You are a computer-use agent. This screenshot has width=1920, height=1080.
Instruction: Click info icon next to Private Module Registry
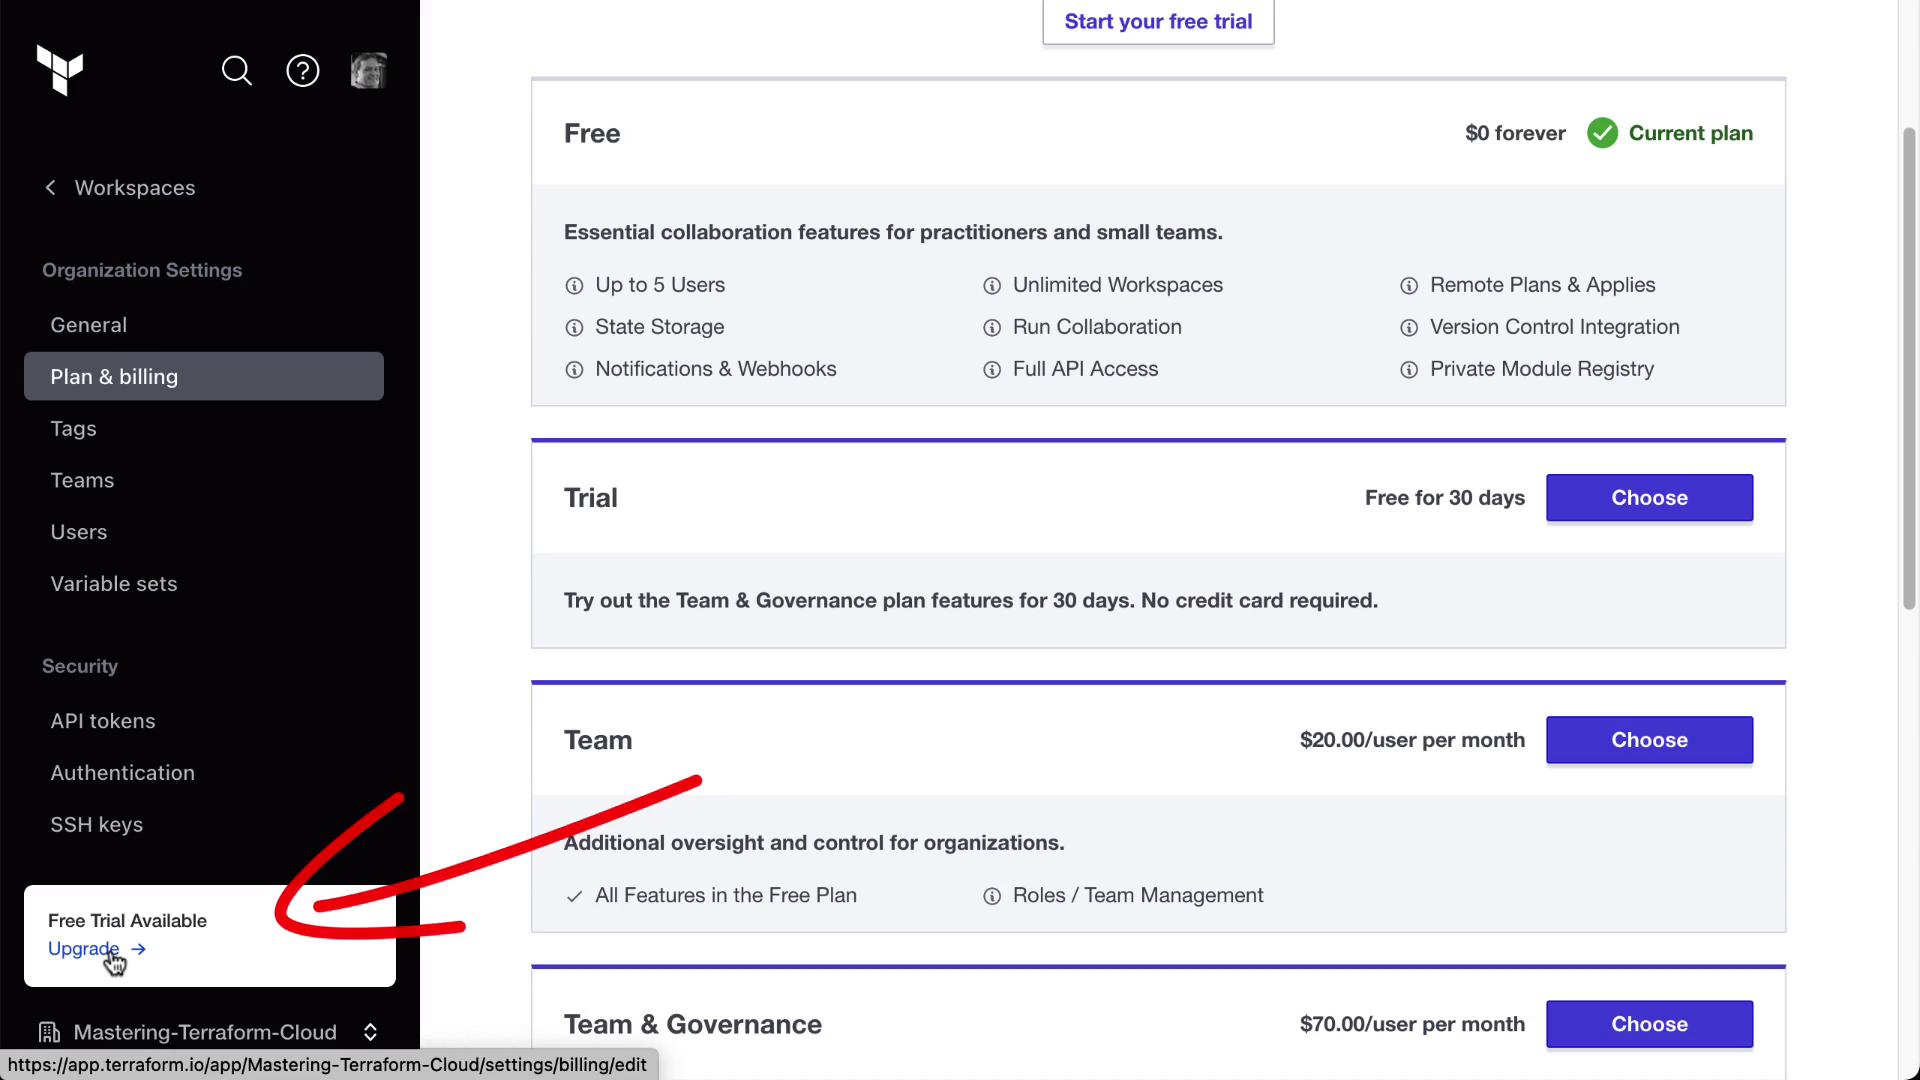pos(1409,370)
